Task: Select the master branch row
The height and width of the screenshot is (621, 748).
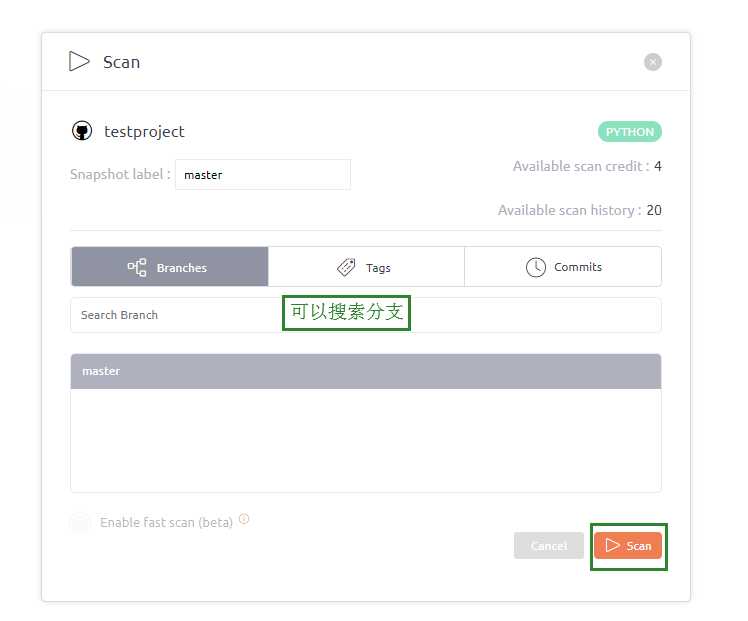Action: tap(365, 371)
